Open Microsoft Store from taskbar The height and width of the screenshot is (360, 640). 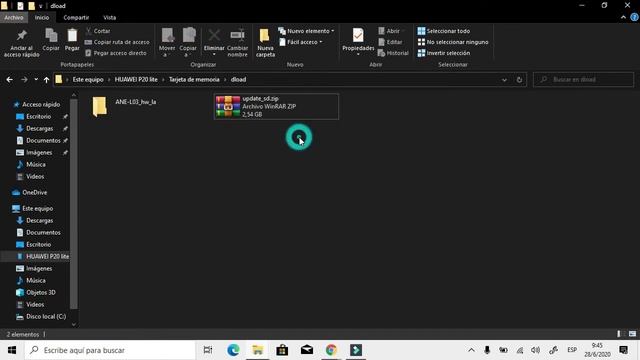(x=282, y=350)
